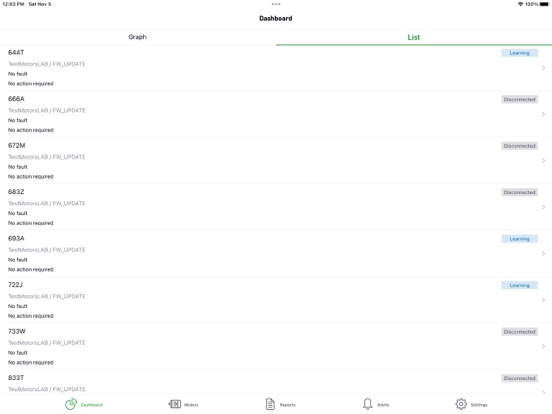Open motor 693A entry
Screen dimensions: 552x414
(x=276, y=254)
